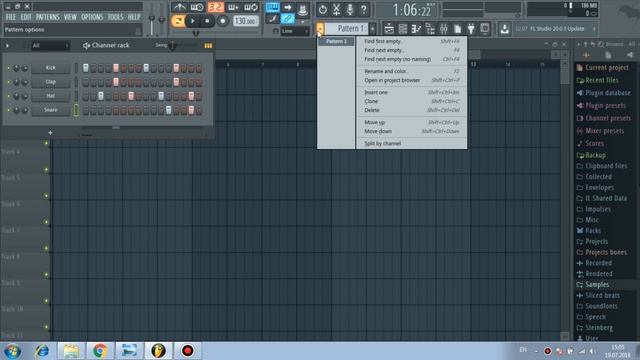Open Plugin database in browser
640x360 pixels.
608,93
